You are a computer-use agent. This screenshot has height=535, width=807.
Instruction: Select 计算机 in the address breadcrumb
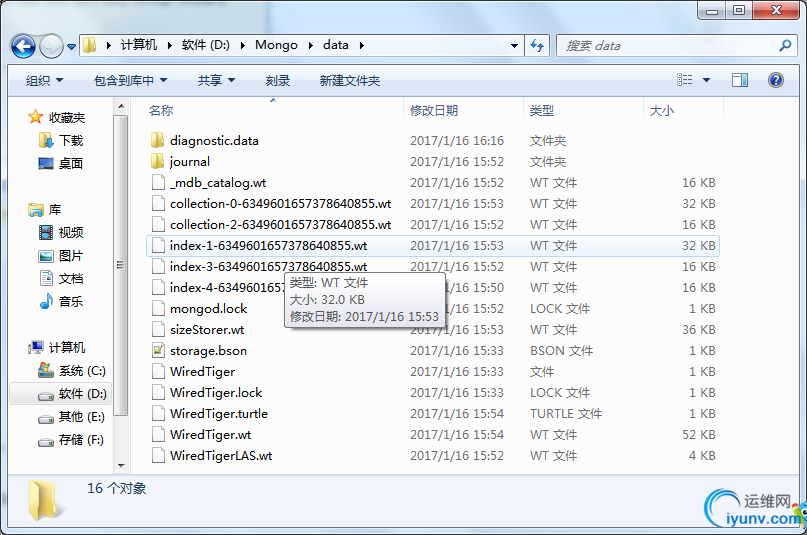coord(139,45)
